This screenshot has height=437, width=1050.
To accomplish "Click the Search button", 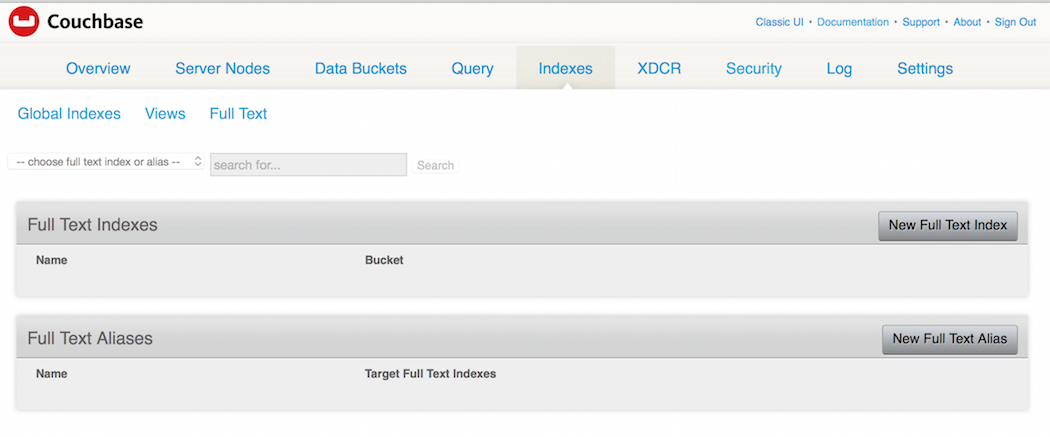I will click(x=435, y=165).
